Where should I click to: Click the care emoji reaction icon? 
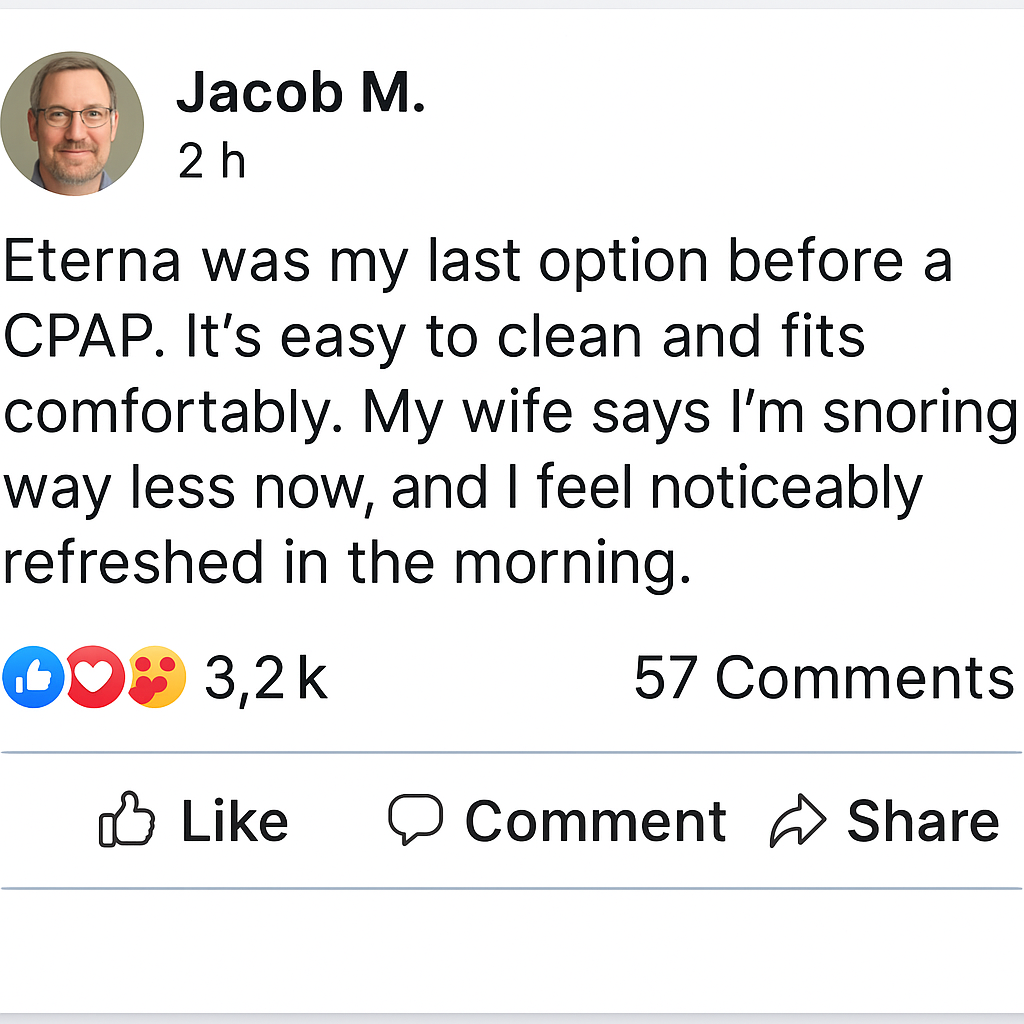[157, 677]
